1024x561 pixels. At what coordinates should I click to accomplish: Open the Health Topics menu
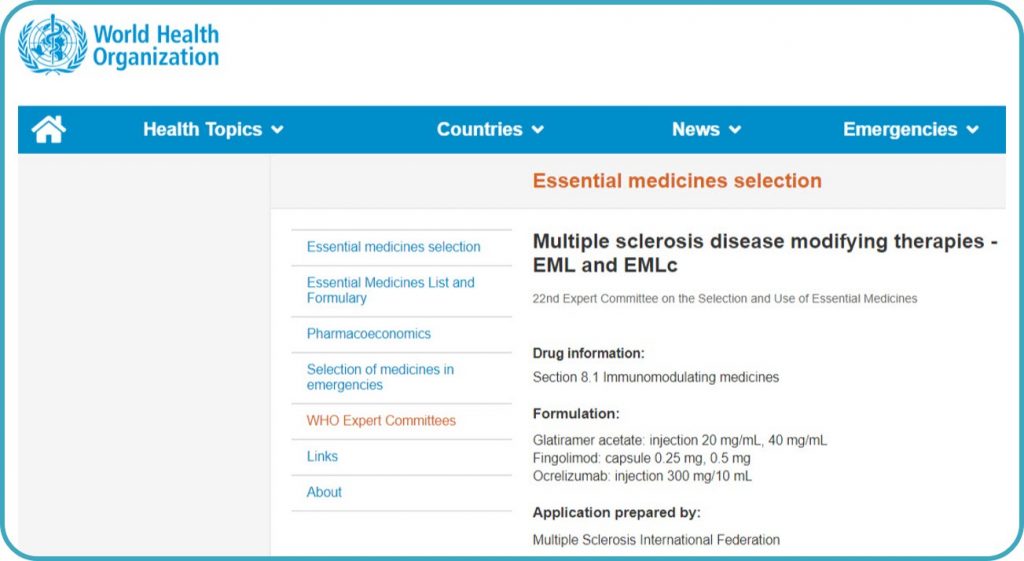202,130
